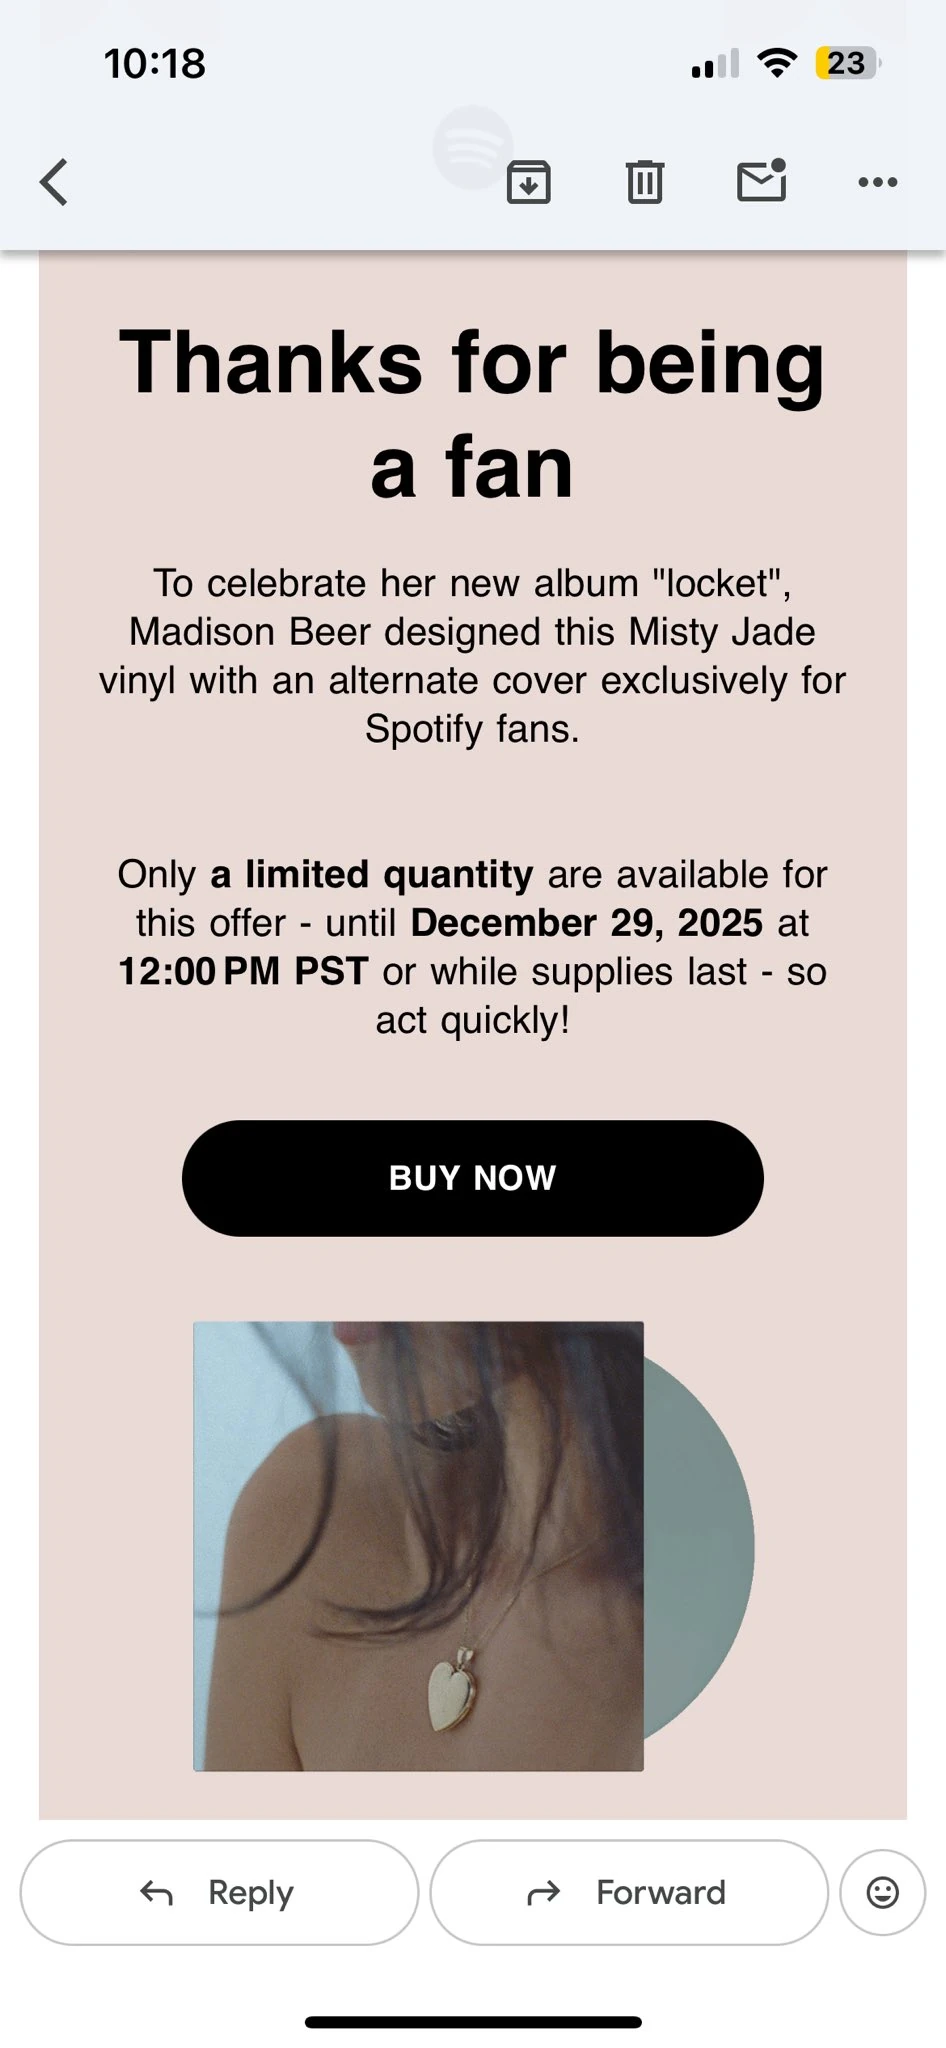This screenshot has height=2048, width=946.
Task: Tap the Wi-Fi status icon
Action: point(776,63)
